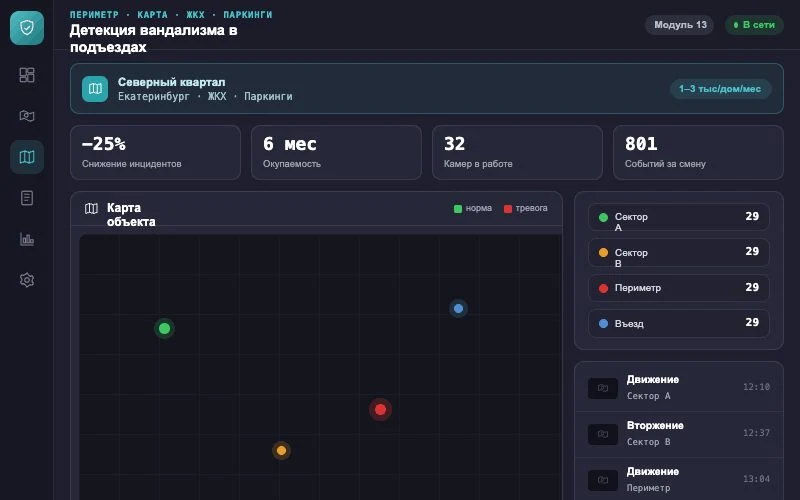Open the Сектор B row
Screen dimensions: 800x500
click(x=679, y=253)
